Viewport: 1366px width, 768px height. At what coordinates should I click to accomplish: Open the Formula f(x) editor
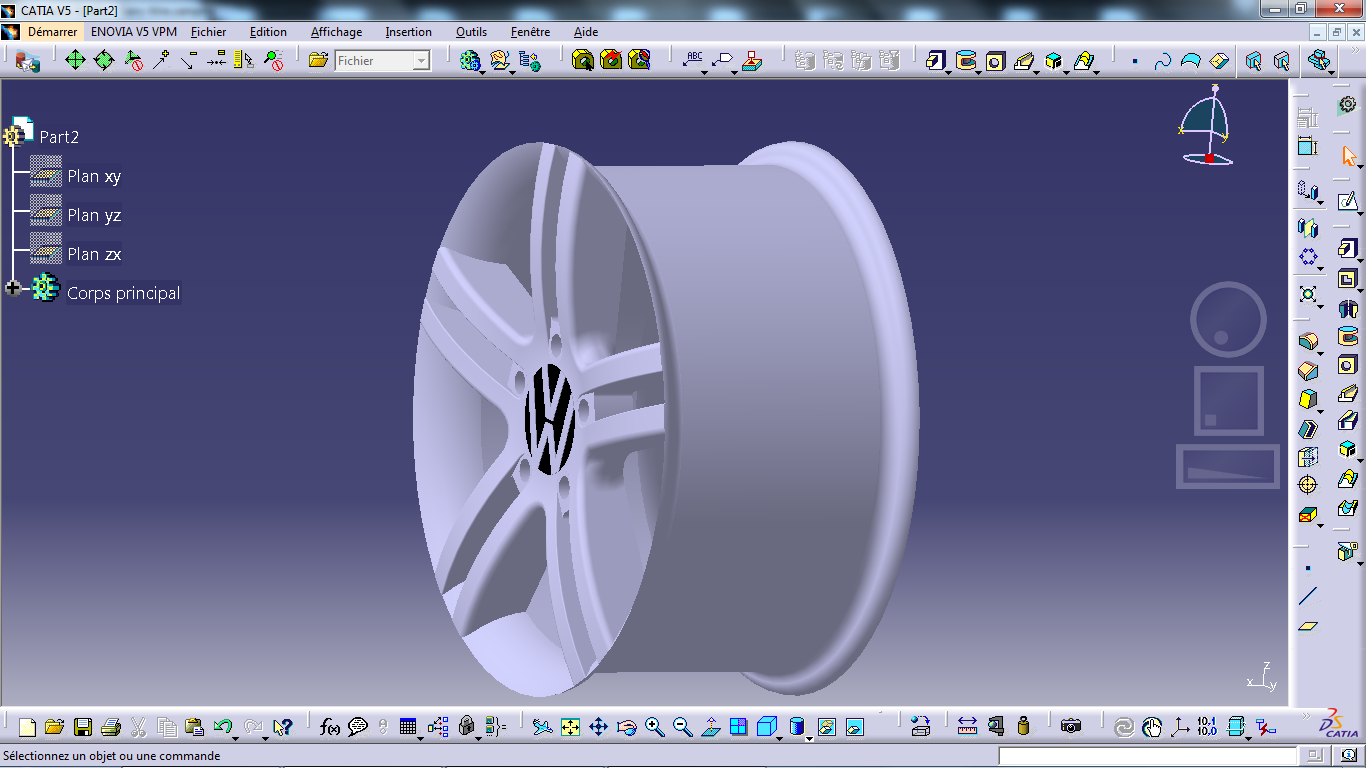(x=330, y=727)
